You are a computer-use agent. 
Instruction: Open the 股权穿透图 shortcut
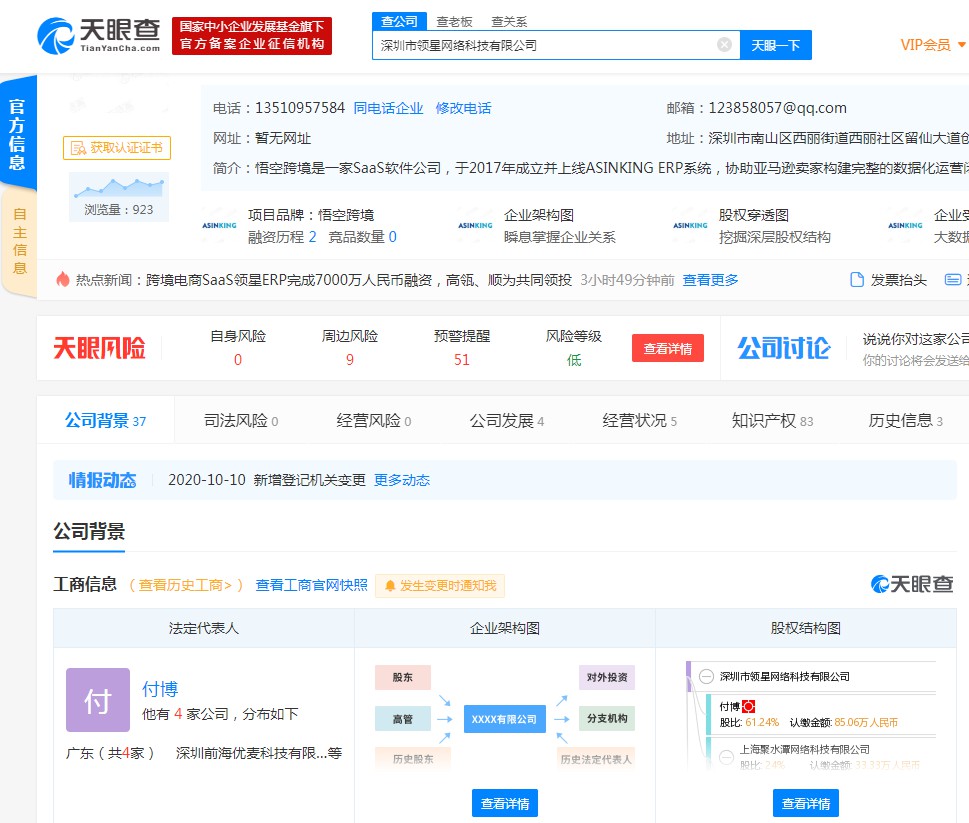tap(753, 215)
